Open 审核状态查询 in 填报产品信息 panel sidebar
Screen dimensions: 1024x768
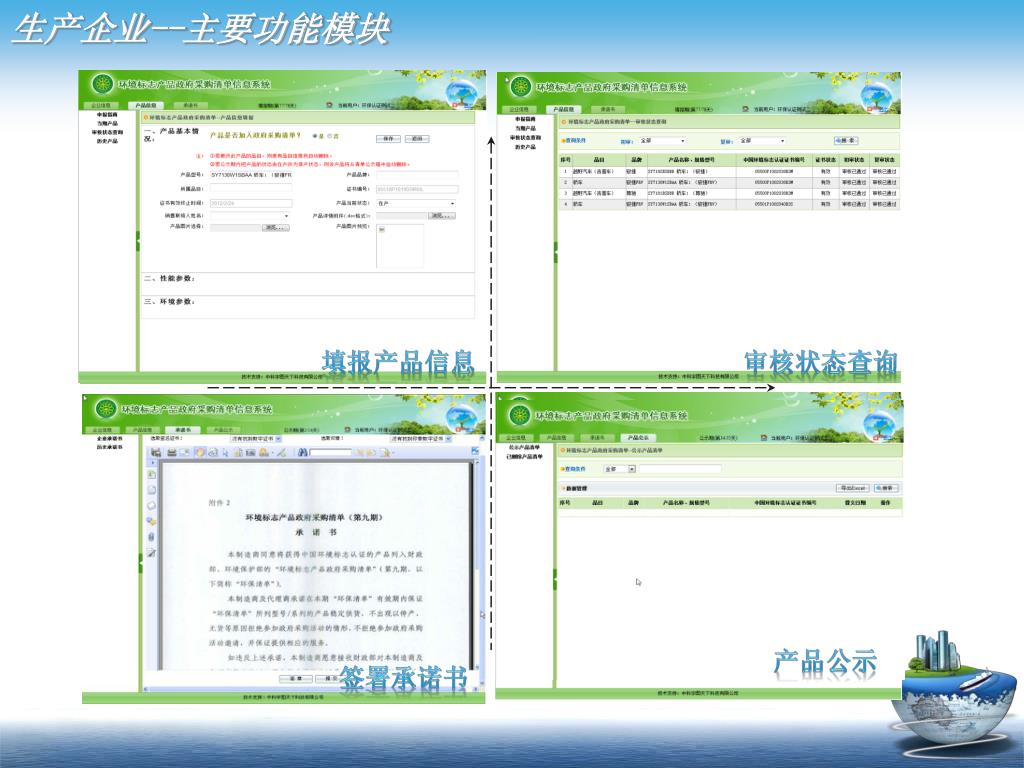coord(107,132)
